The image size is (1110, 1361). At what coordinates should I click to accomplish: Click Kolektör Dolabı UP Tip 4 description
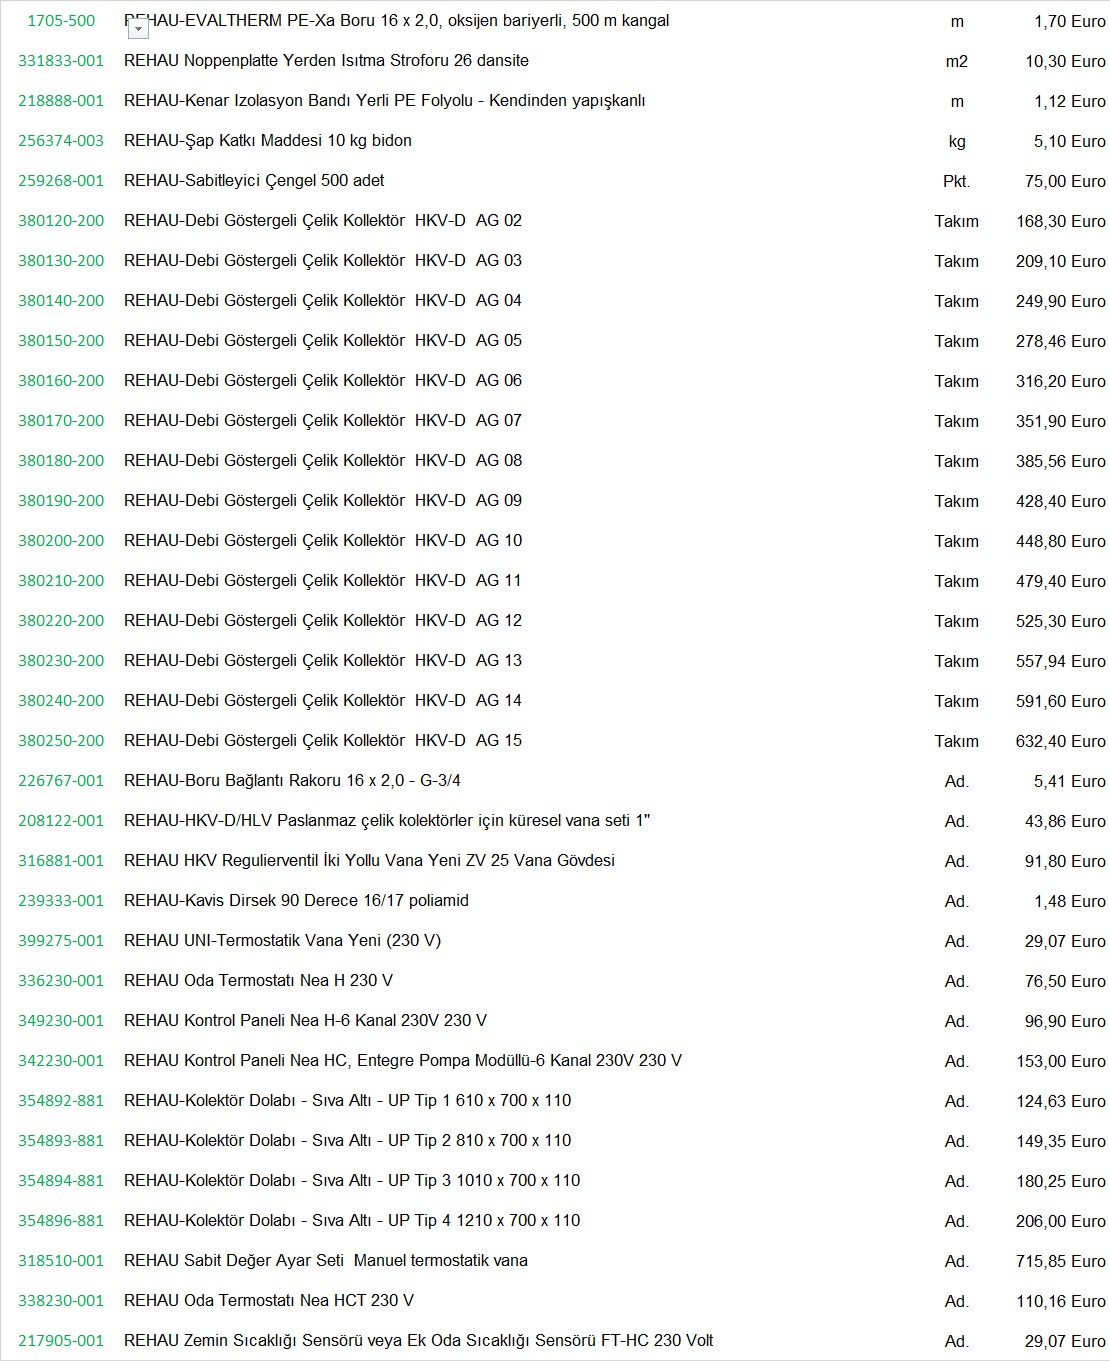[x=352, y=1221]
